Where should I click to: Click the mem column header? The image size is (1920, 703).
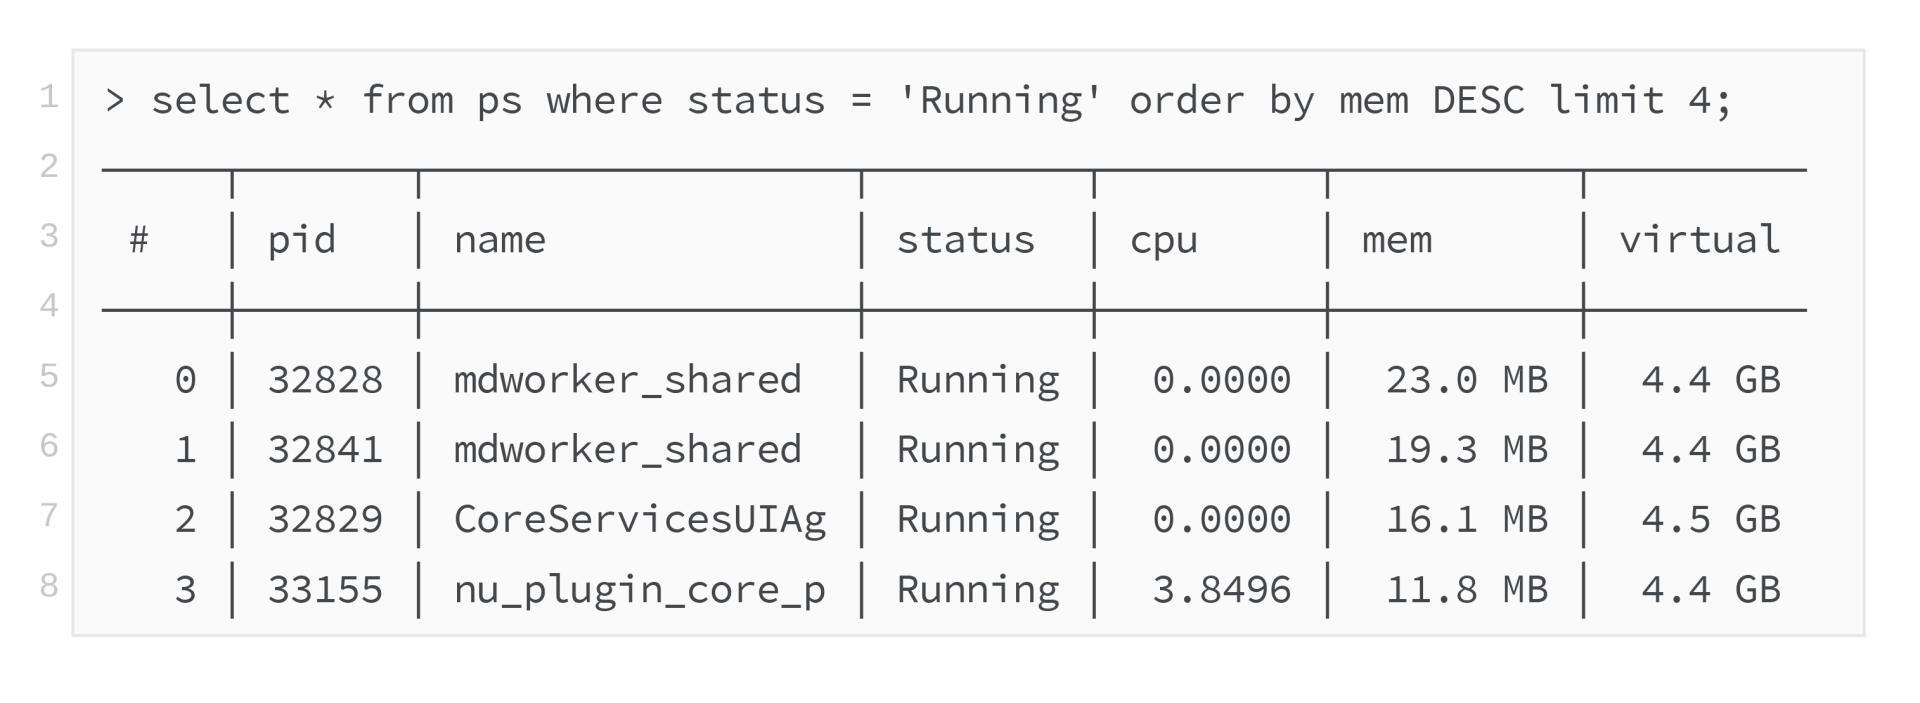click(1396, 241)
